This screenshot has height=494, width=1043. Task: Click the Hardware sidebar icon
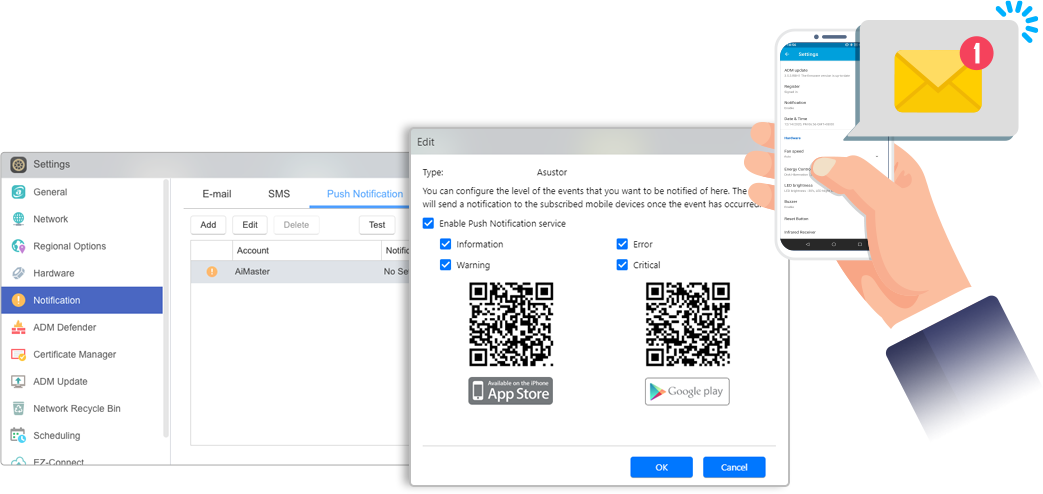(x=19, y=273)
